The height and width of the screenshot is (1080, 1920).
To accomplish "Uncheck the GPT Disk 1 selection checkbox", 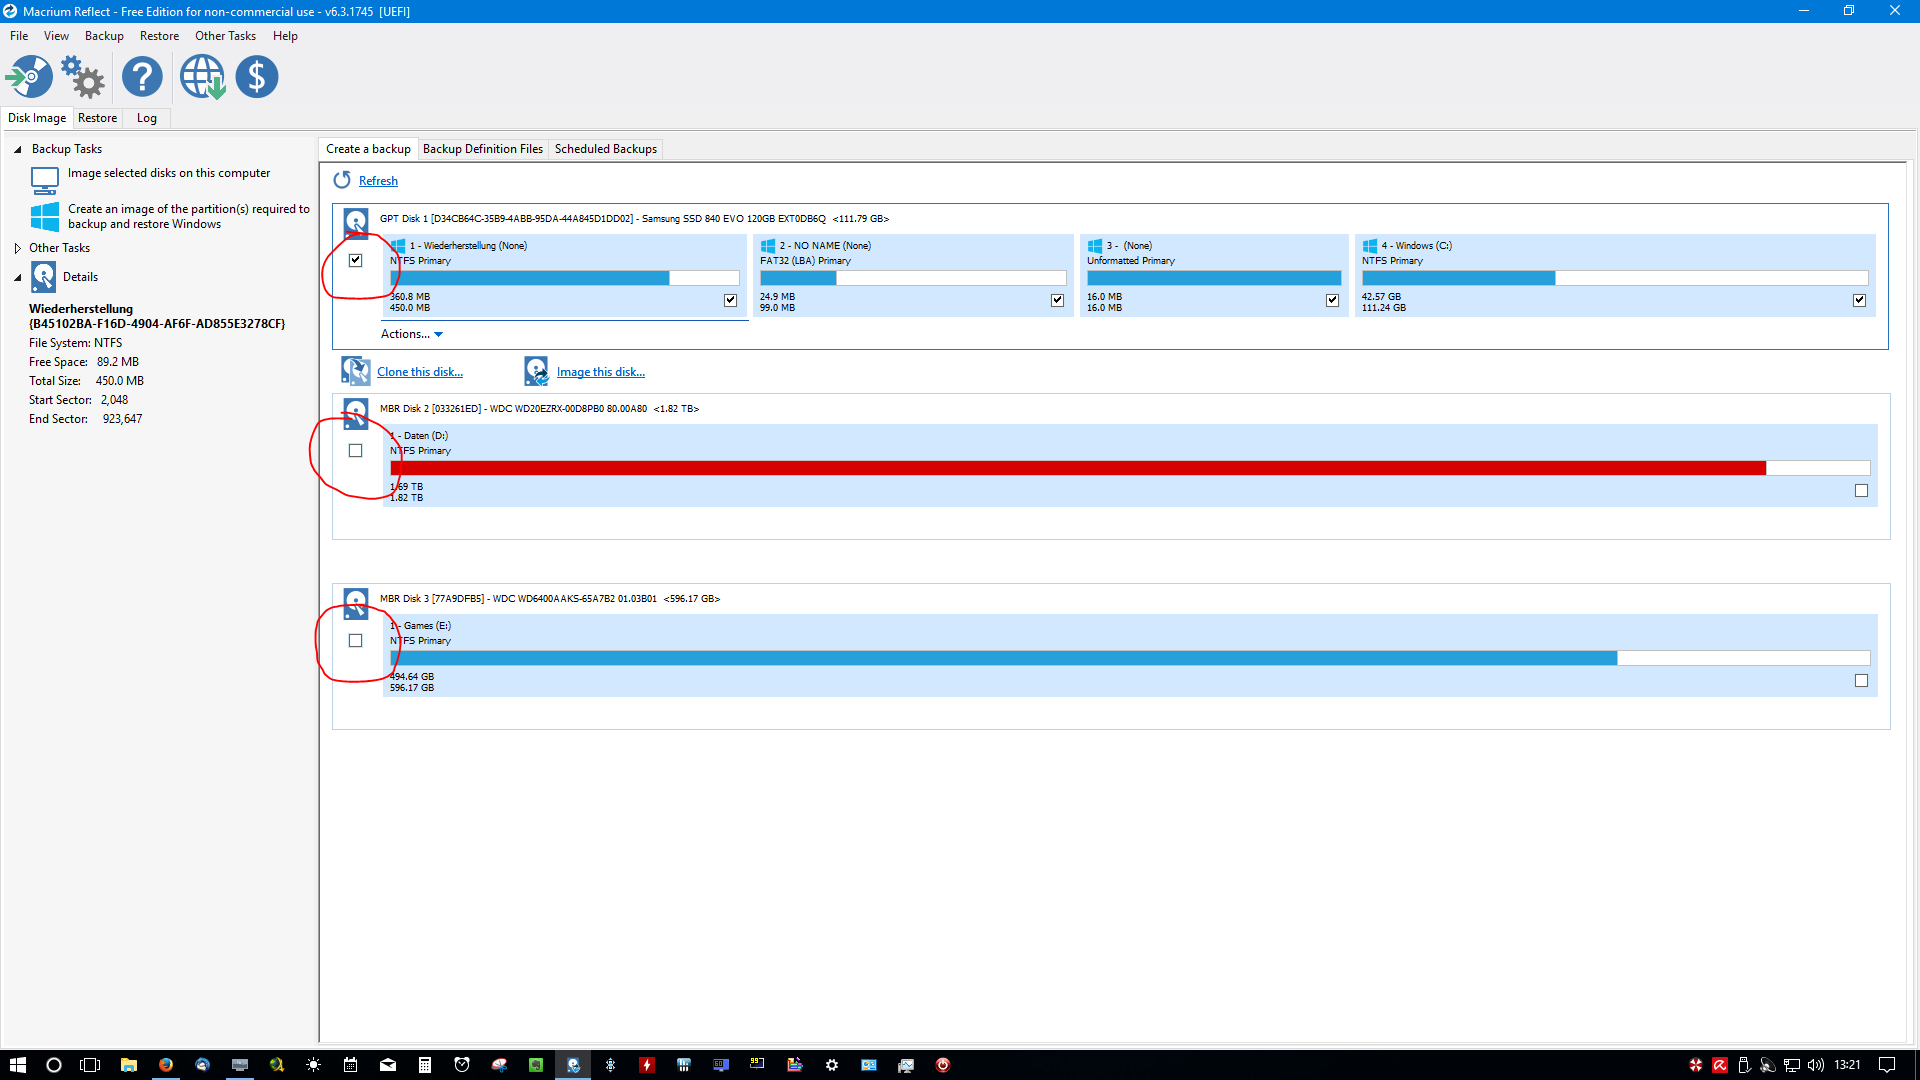I will tap(355, 260).
